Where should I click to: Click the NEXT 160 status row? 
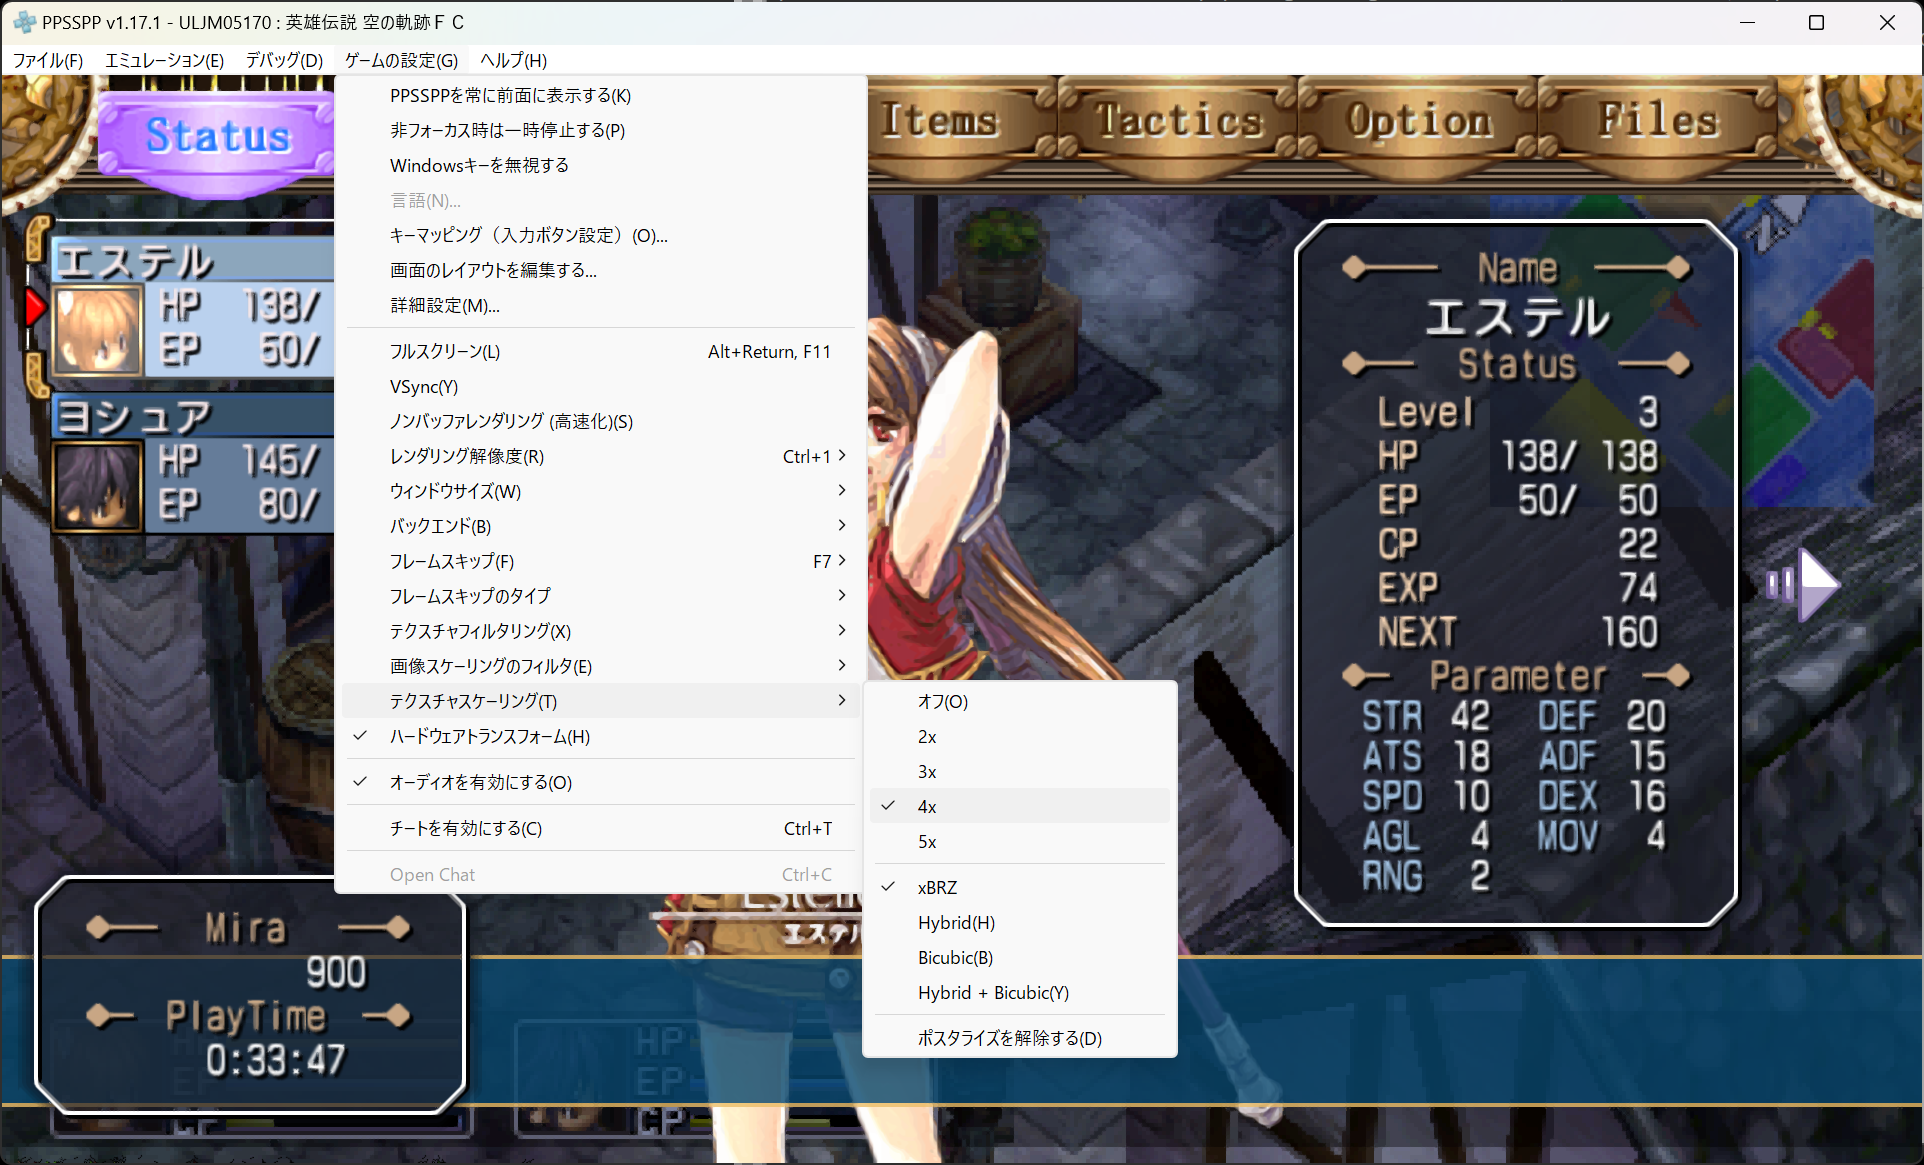[x=1517, y=632]
